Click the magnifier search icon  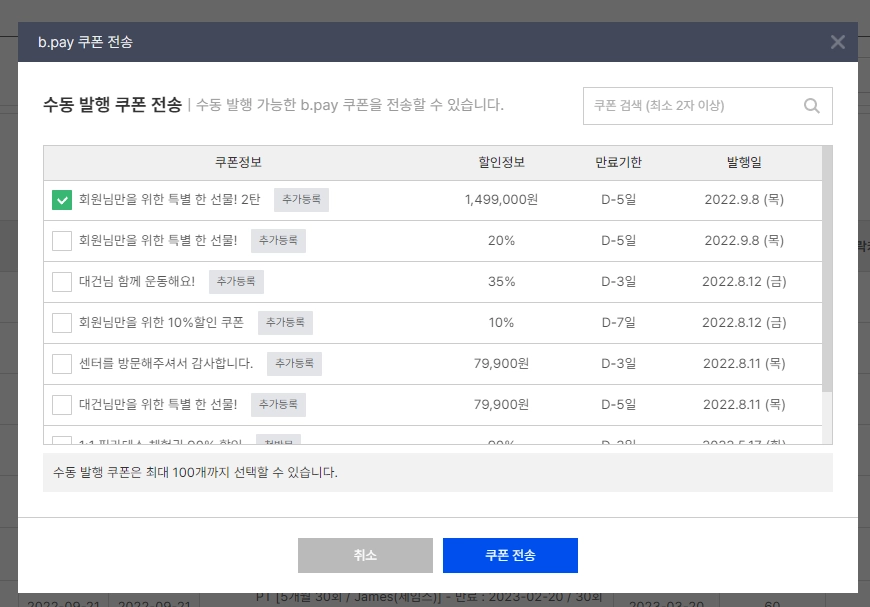[x=811, y=105]
